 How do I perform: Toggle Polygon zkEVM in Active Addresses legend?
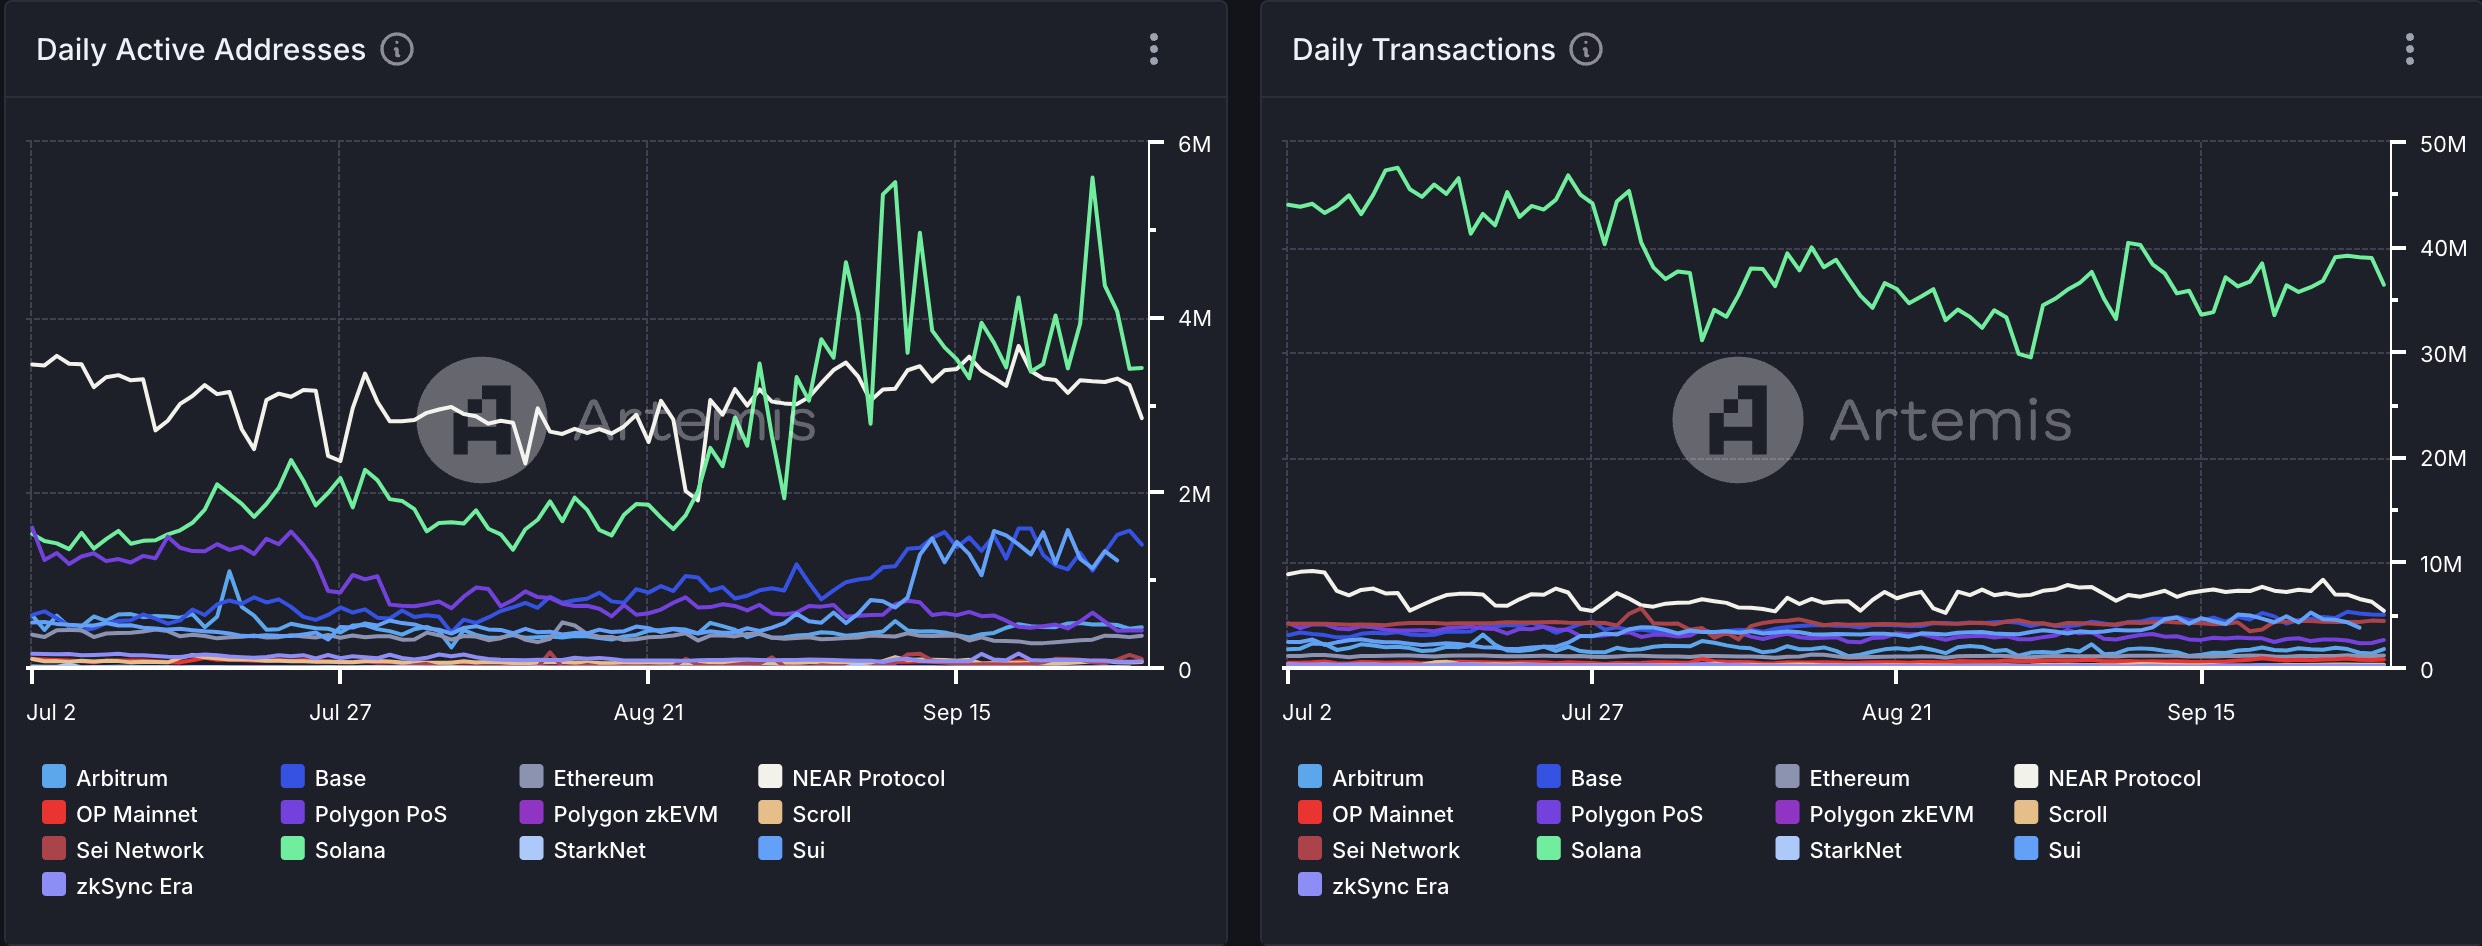click(x=618, y=813)
